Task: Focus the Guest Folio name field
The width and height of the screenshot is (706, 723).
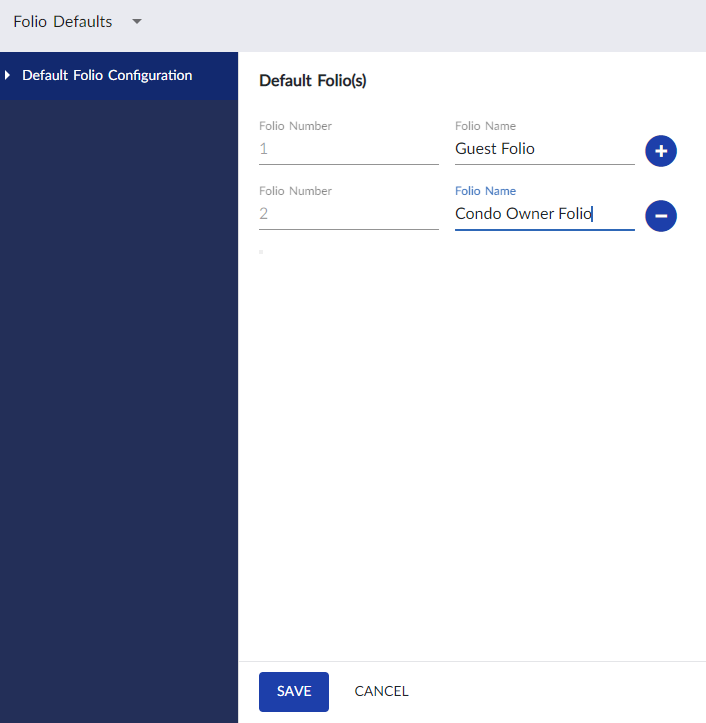Action: (545, 149)
